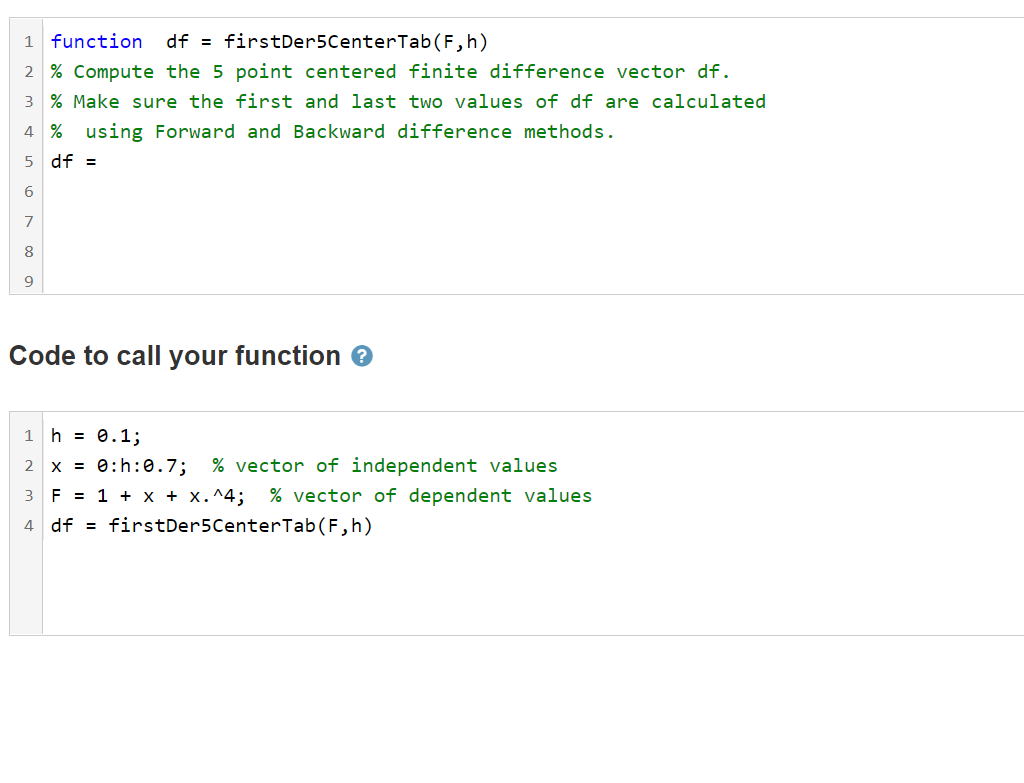
Task: Open the help icon beside 'Code to call your function'
Action: click(x=362, y=356)
